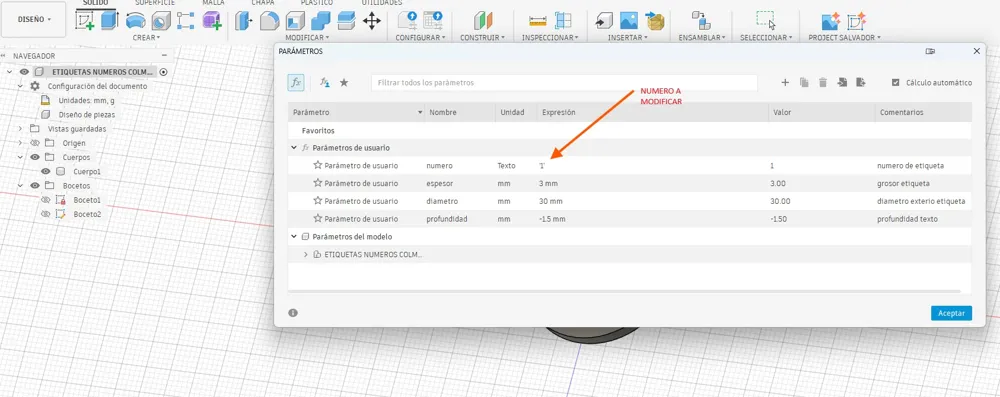
Task: Select the Revolve tool icon
Action: coord(135,21)
